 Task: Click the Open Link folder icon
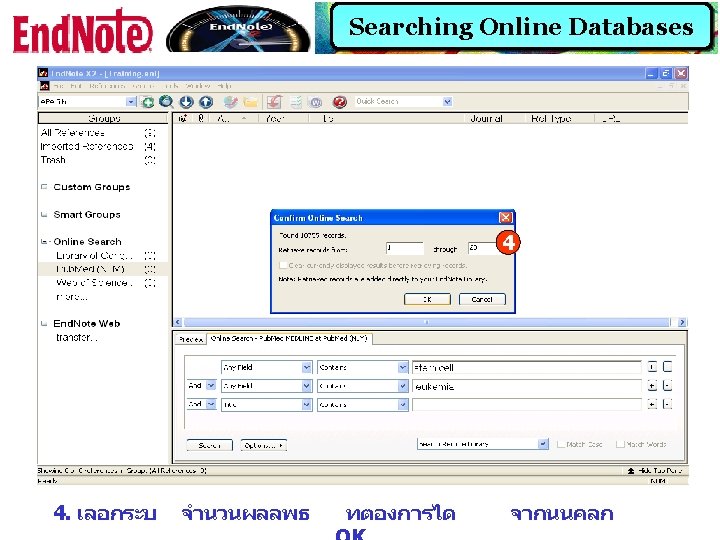tap(251, 101)
